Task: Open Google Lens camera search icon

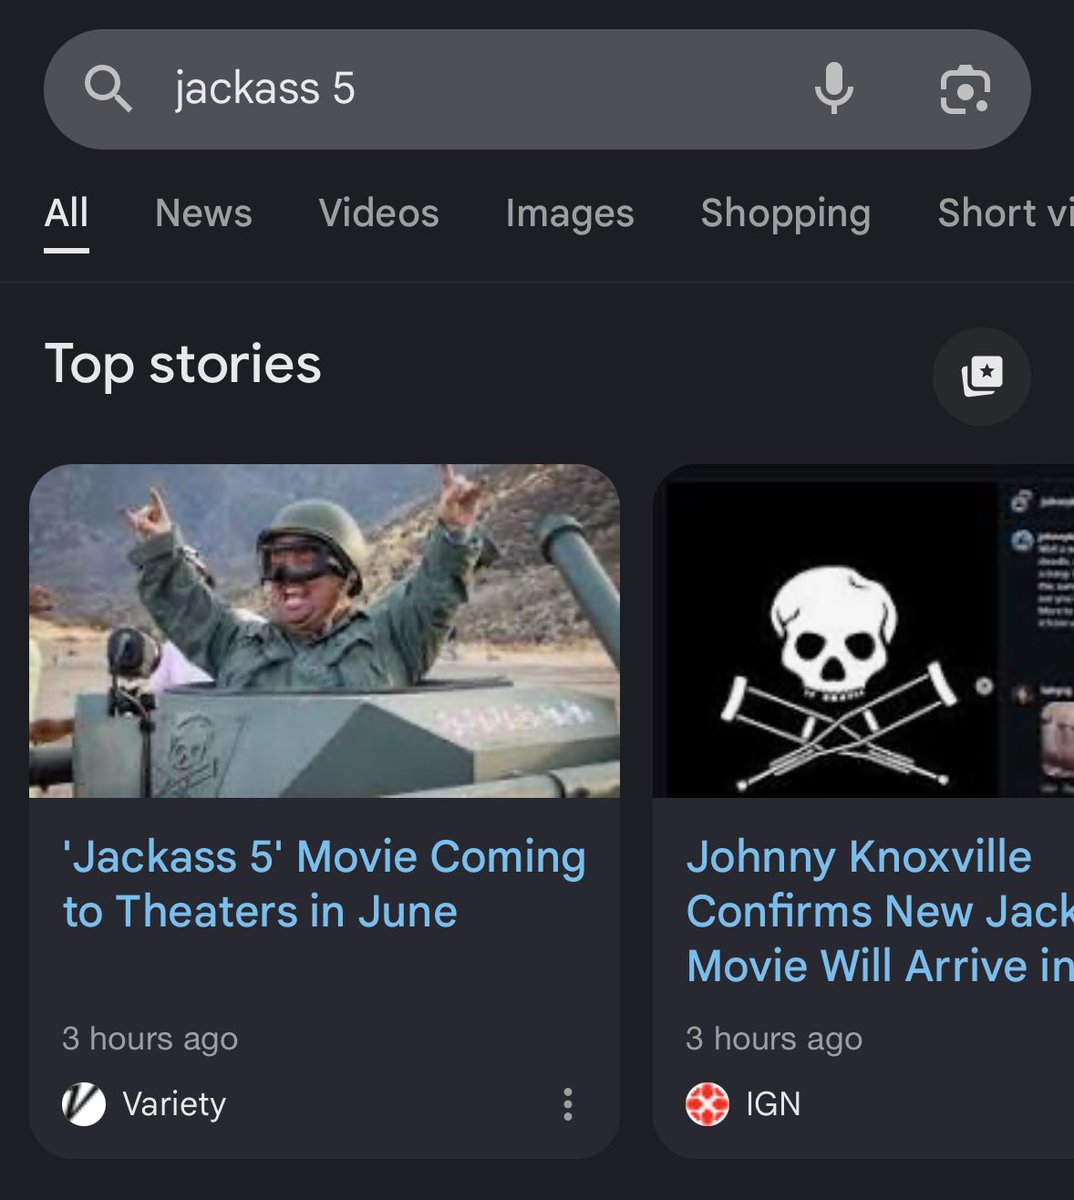Action: [965, 90]
